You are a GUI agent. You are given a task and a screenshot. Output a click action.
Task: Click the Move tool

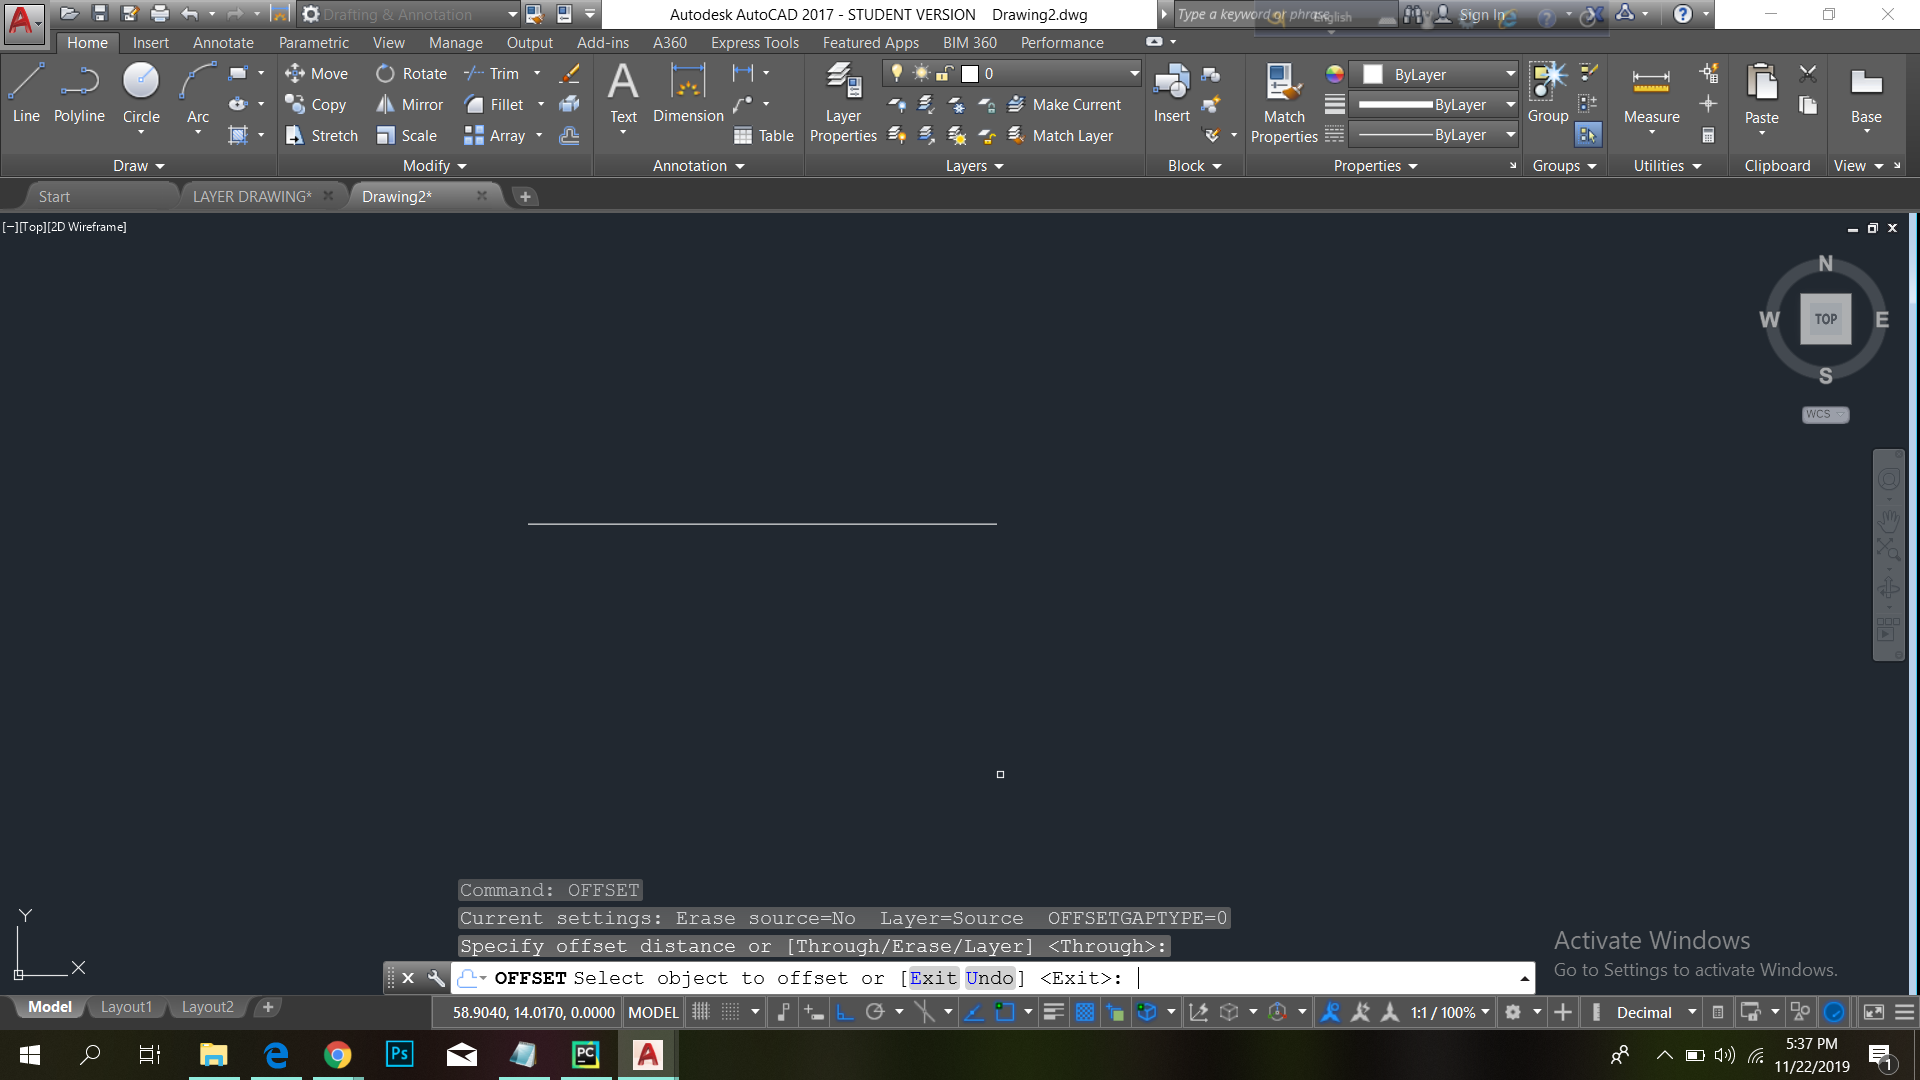[316, 73]
